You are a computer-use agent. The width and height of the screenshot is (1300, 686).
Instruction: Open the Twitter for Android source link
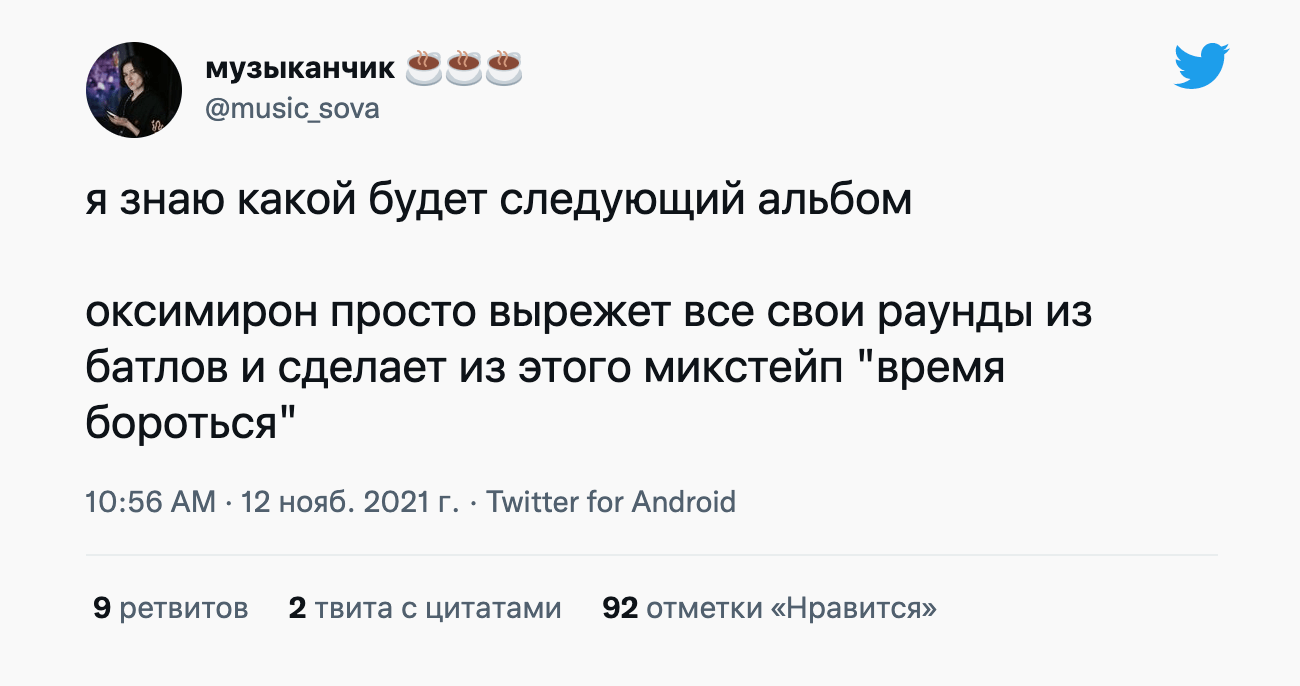(611, 501)
